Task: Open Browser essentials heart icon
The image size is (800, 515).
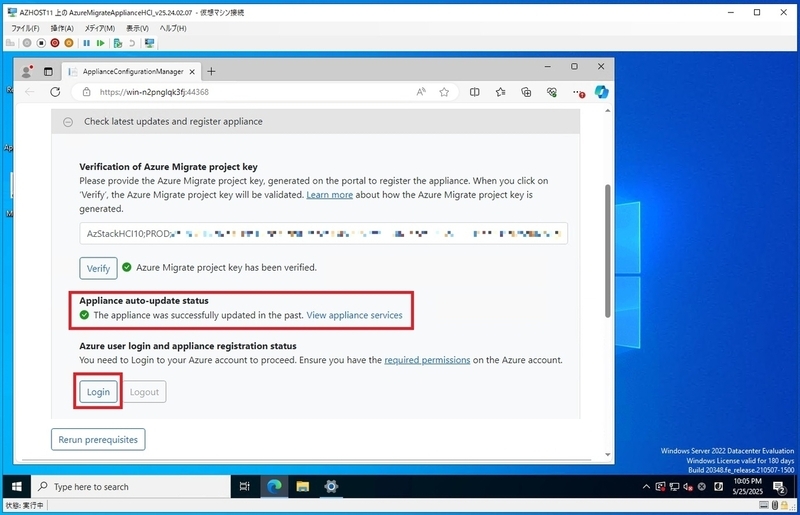Action: click(x=552, y=92)
